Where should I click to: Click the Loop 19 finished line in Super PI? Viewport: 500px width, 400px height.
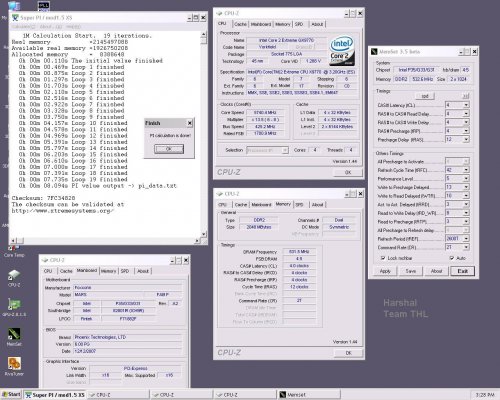click(73, 179)
